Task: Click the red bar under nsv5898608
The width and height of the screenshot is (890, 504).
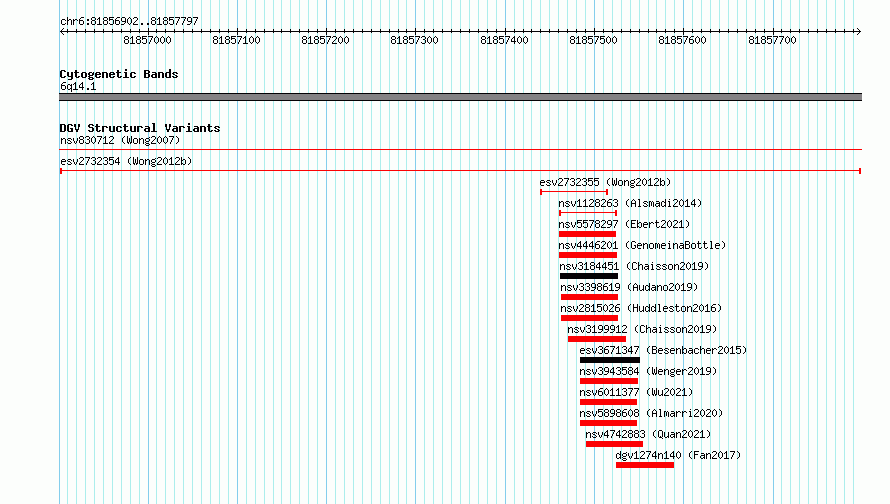Action: pyautogui.click(x=608, y=423)
